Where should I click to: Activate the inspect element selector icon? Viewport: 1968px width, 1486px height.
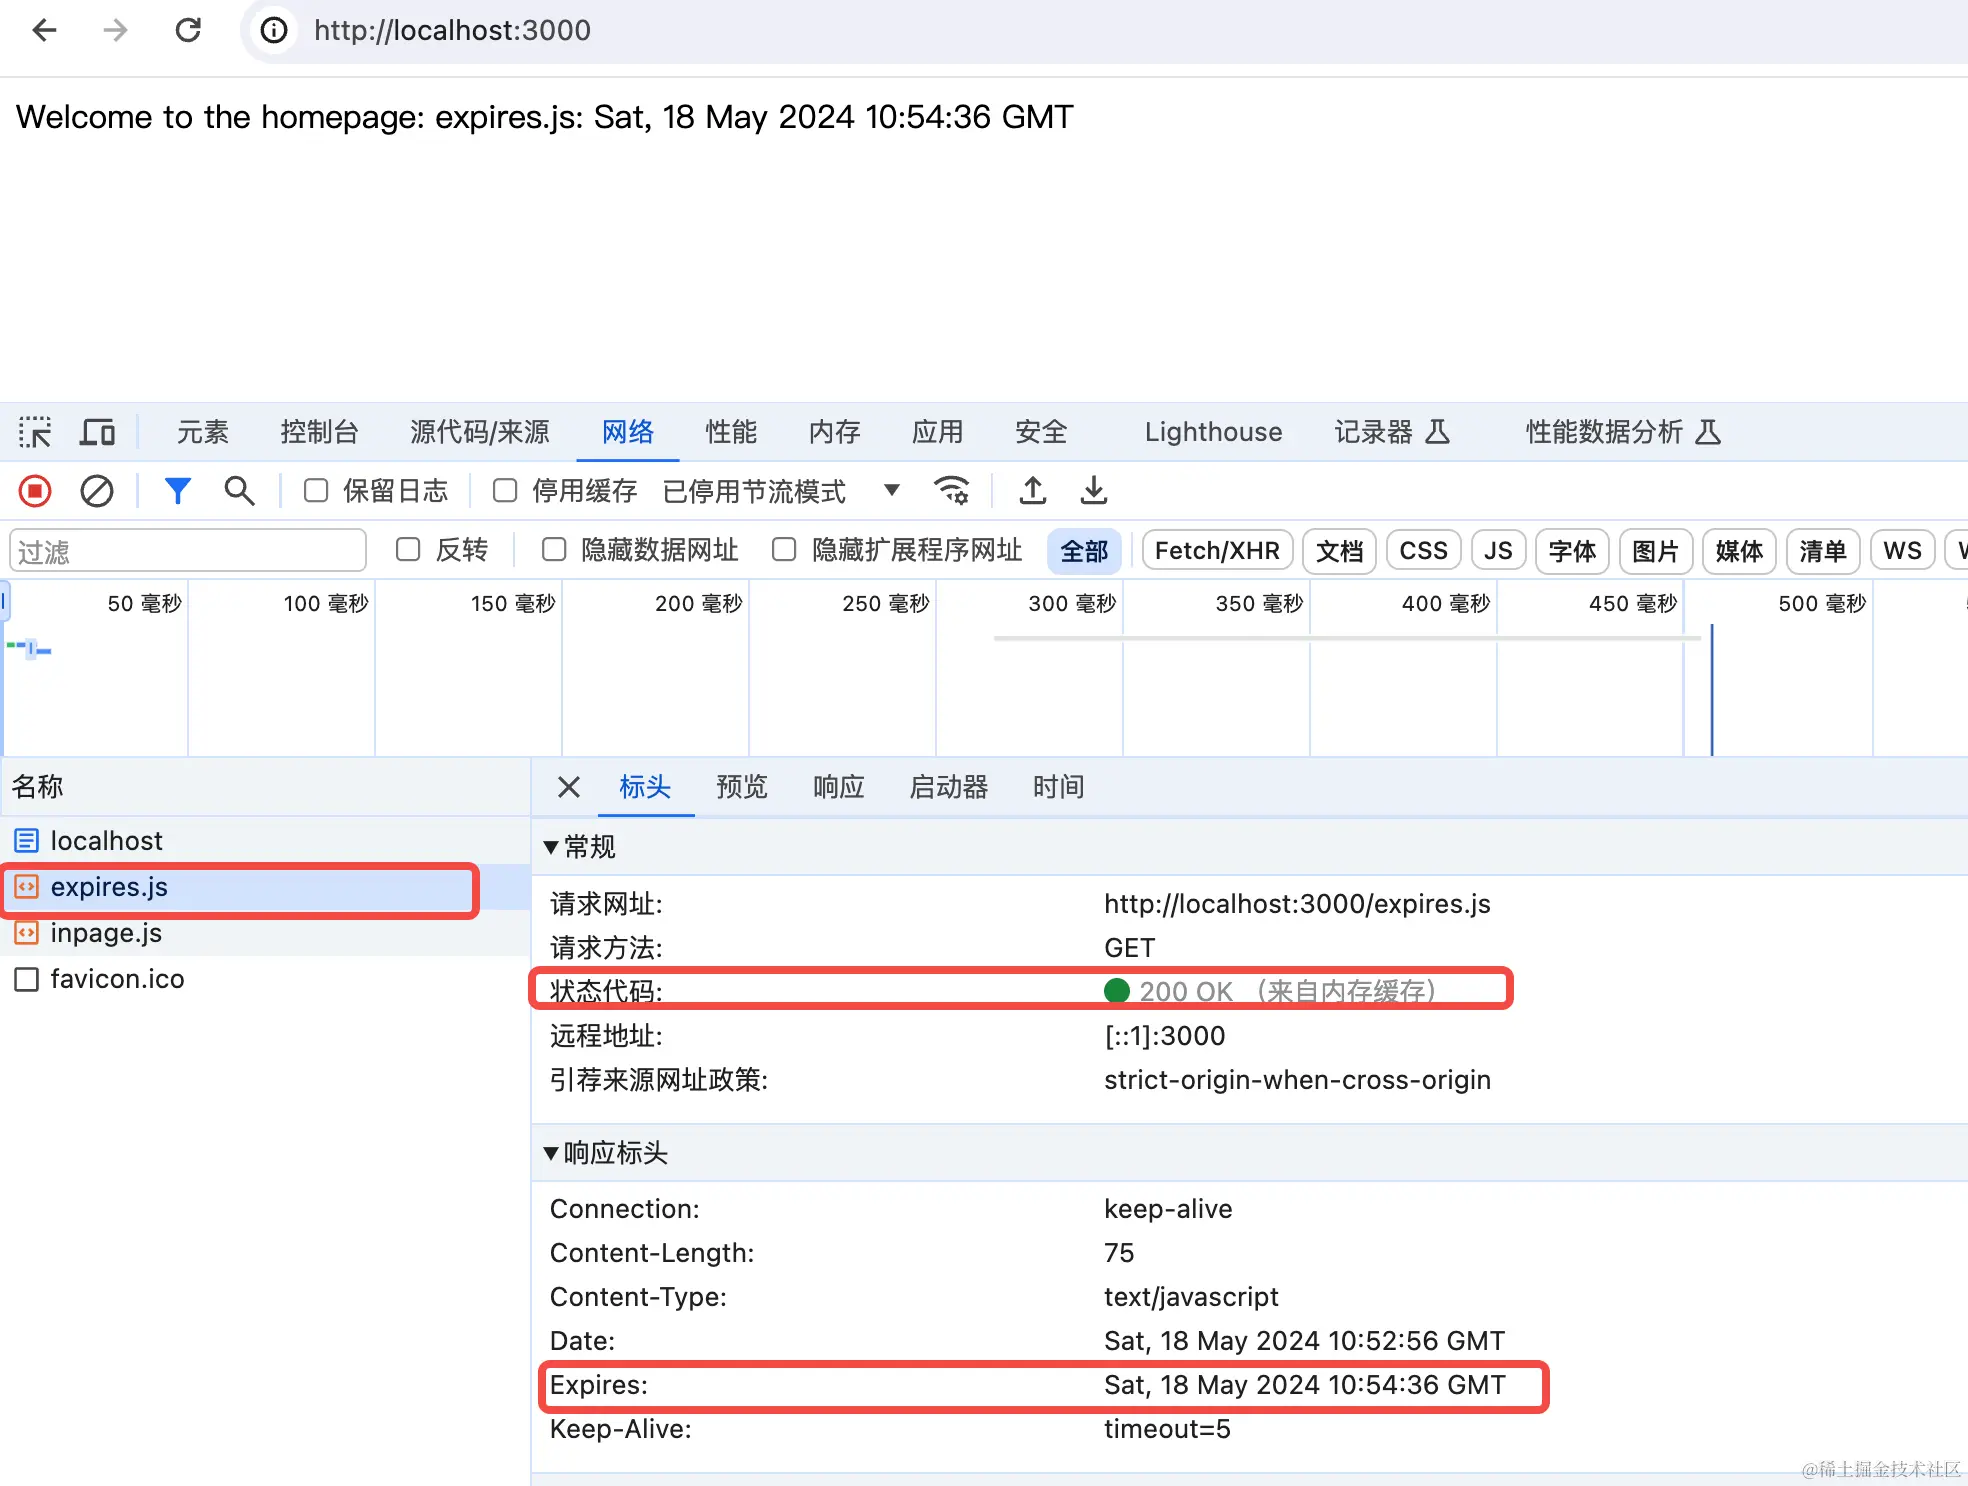click(35, 432)
